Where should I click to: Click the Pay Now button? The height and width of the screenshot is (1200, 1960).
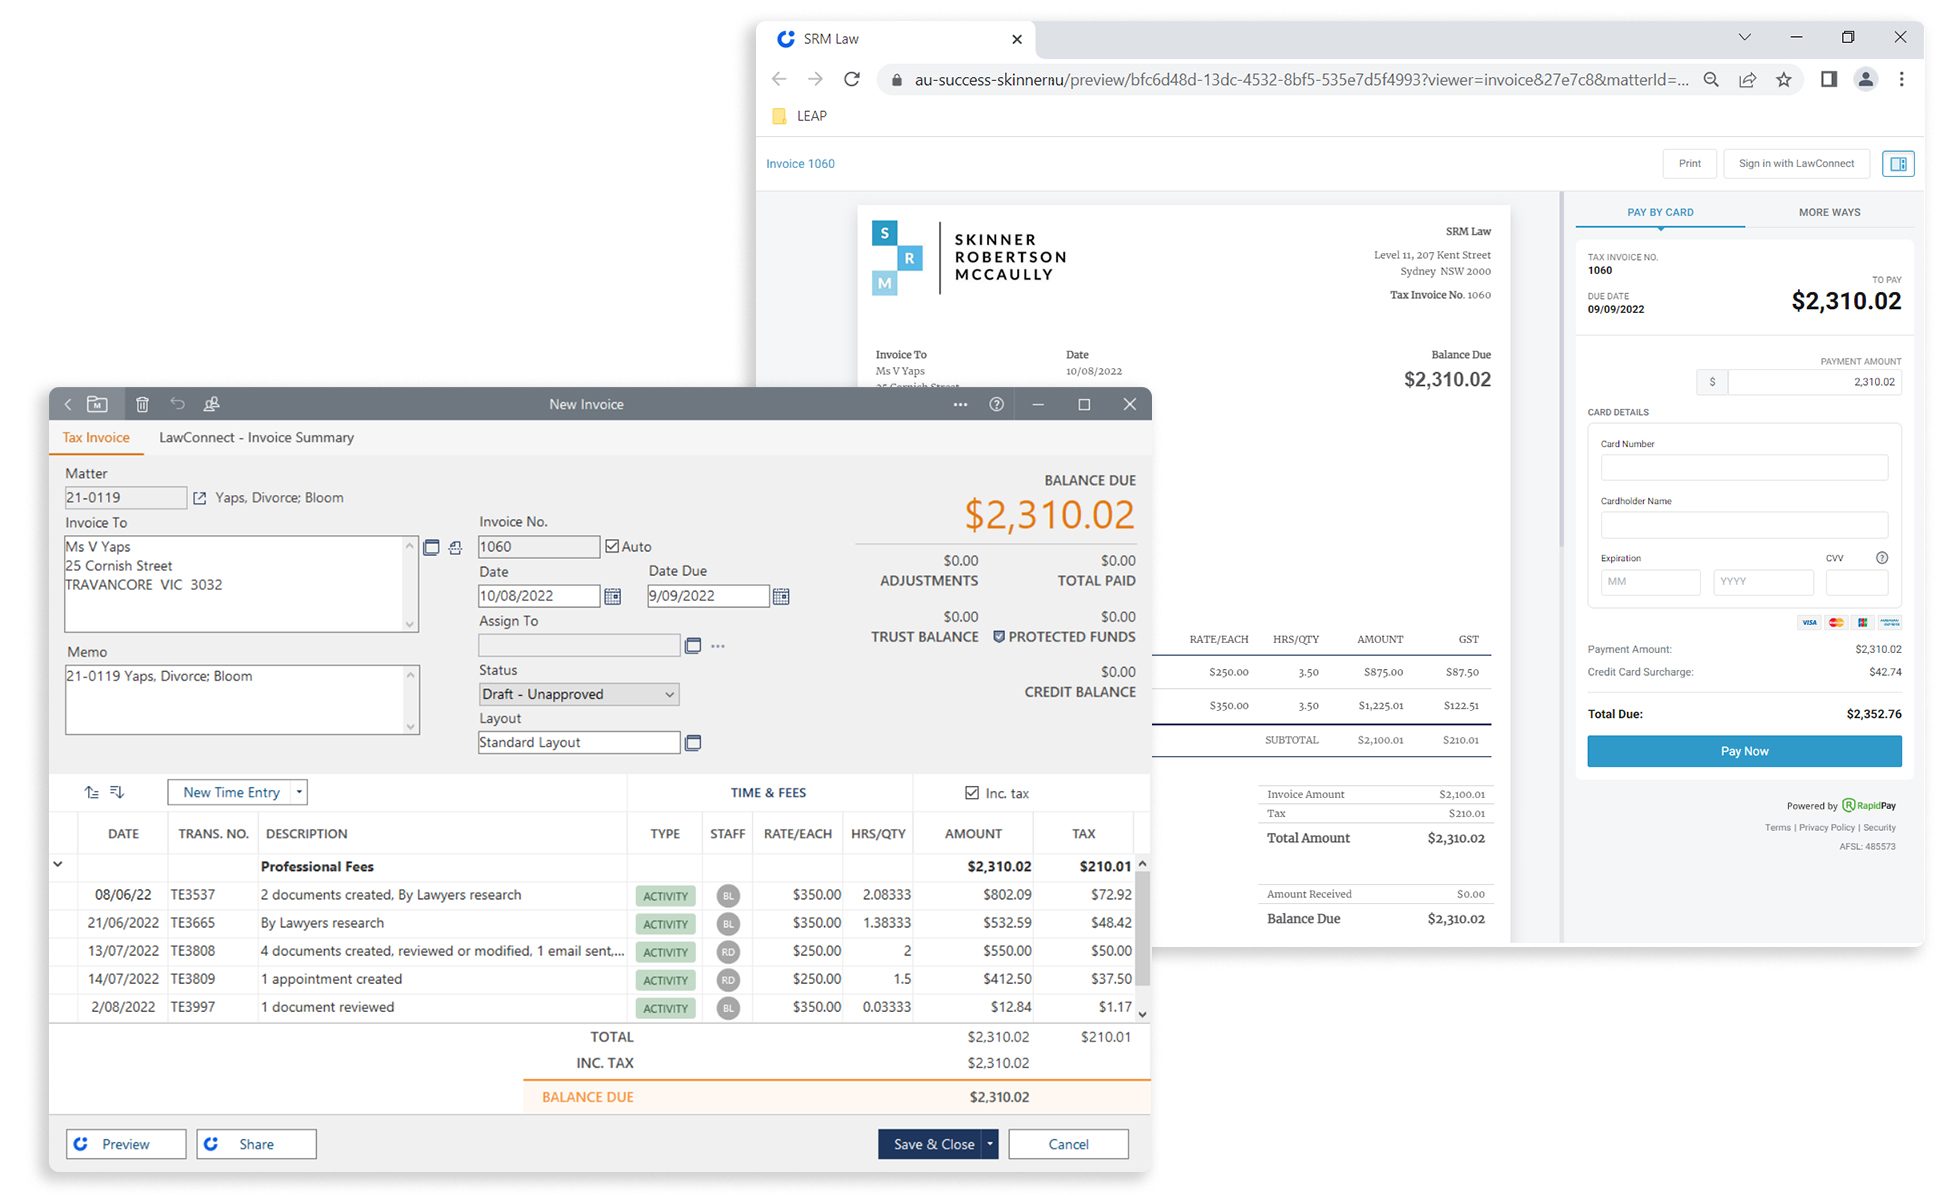point(1744,751)
